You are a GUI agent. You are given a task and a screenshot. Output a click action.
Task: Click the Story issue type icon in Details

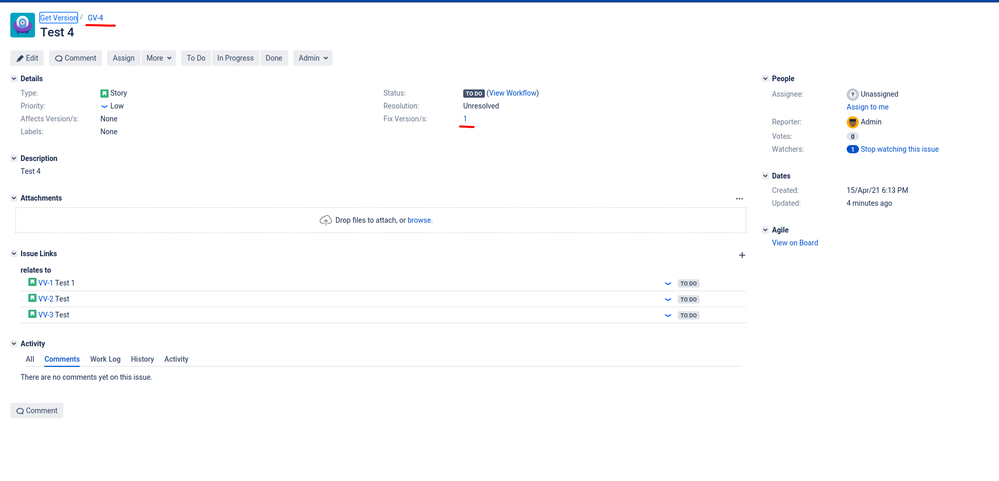104,93
